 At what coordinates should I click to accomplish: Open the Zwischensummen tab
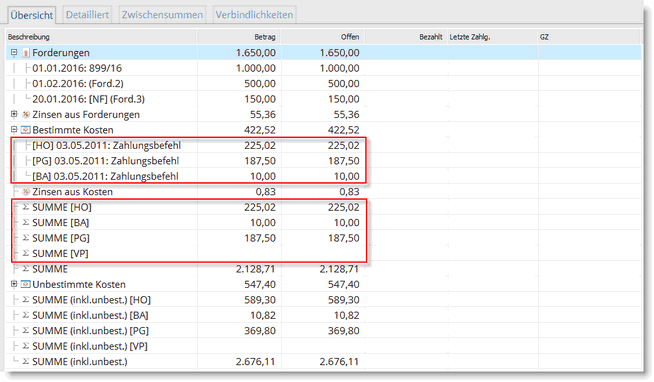coord(162,15)
